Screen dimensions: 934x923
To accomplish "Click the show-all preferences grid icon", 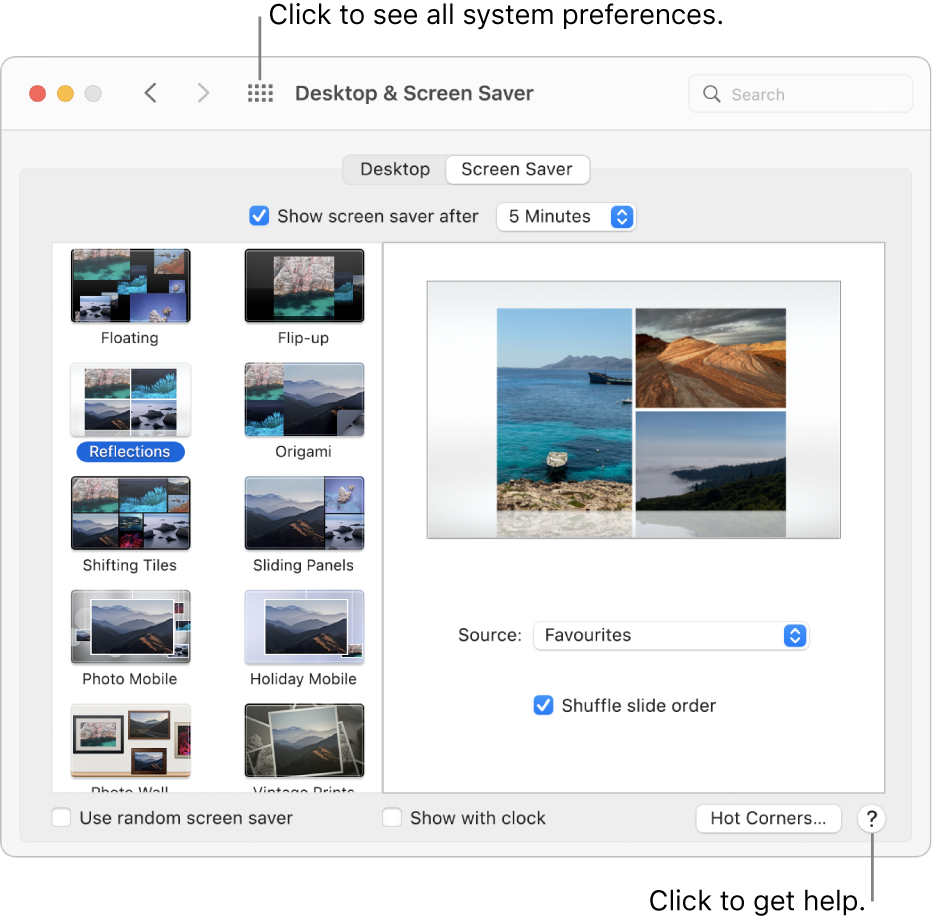I will coord(260,93).
